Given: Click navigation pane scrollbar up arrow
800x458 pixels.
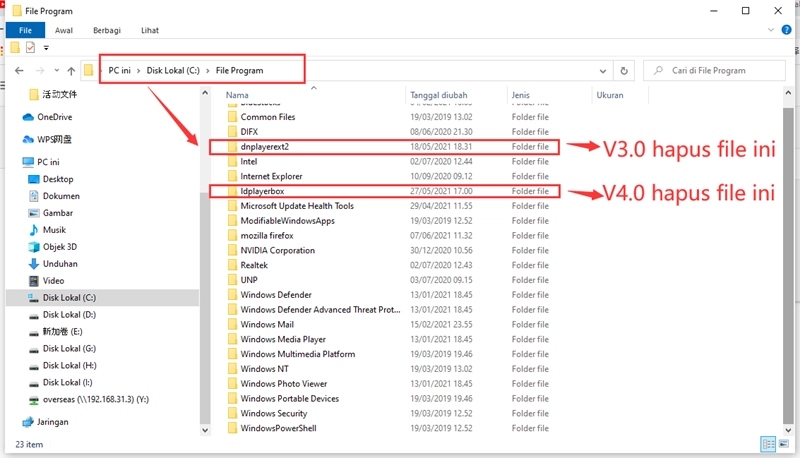Looking at the screenshot, I should [x=205, y=93].
